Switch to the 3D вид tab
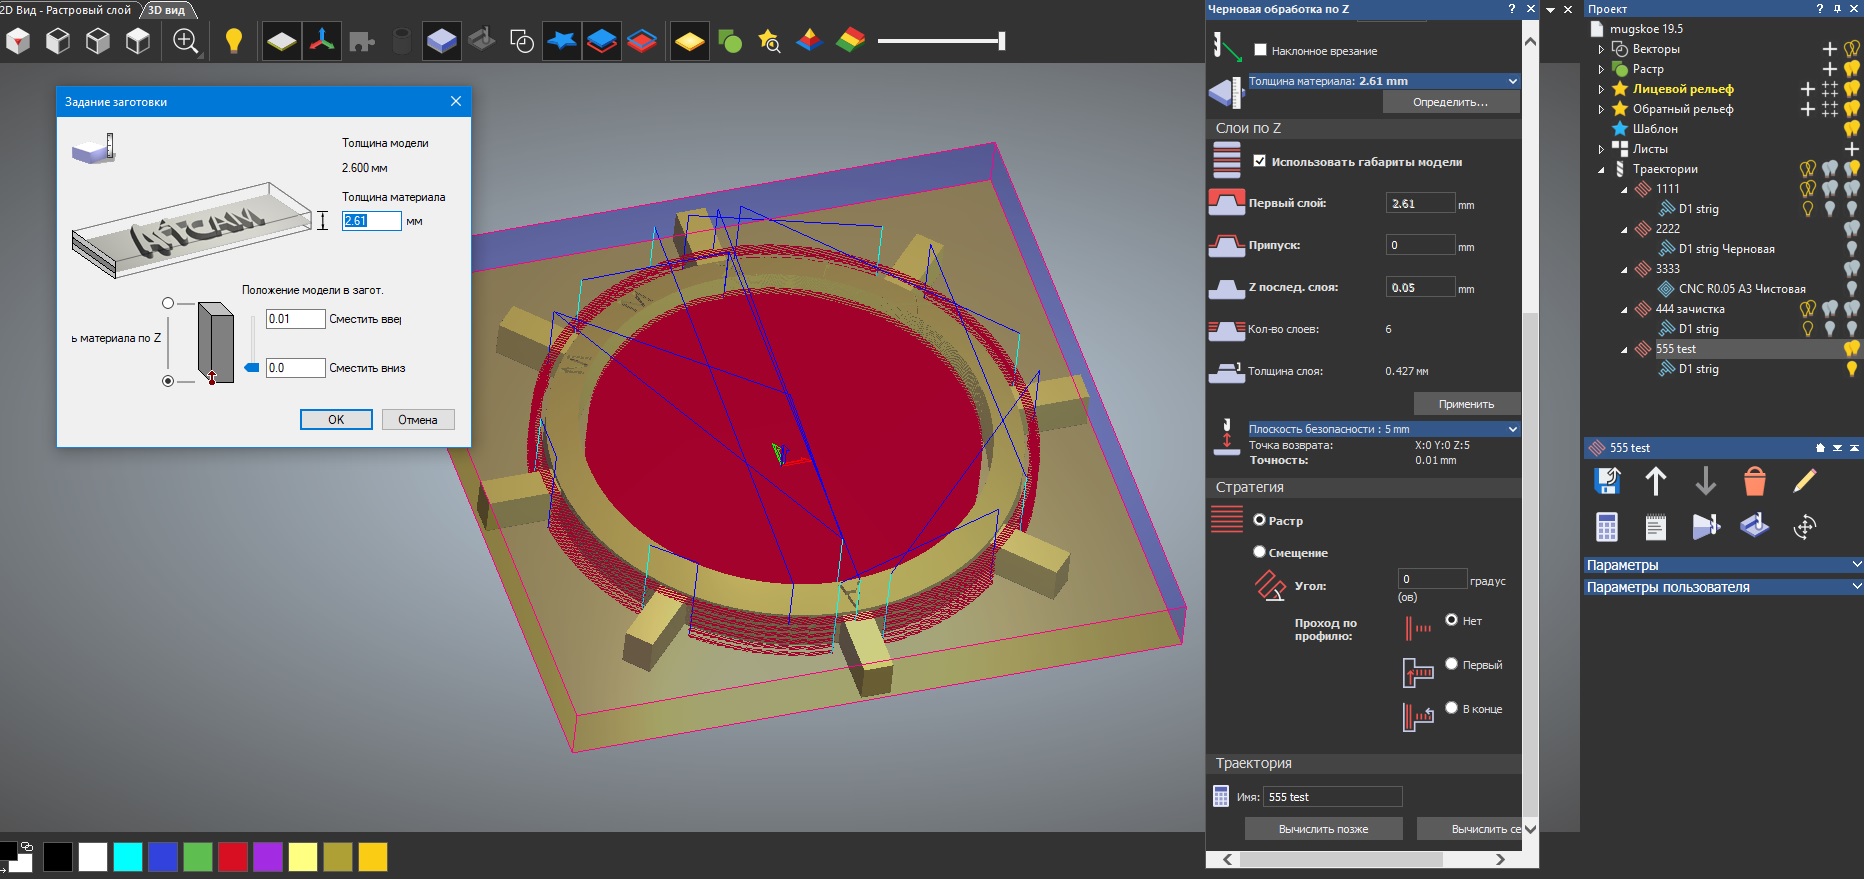This screenshot has height=880, width=1865. (x=167, y=10)
